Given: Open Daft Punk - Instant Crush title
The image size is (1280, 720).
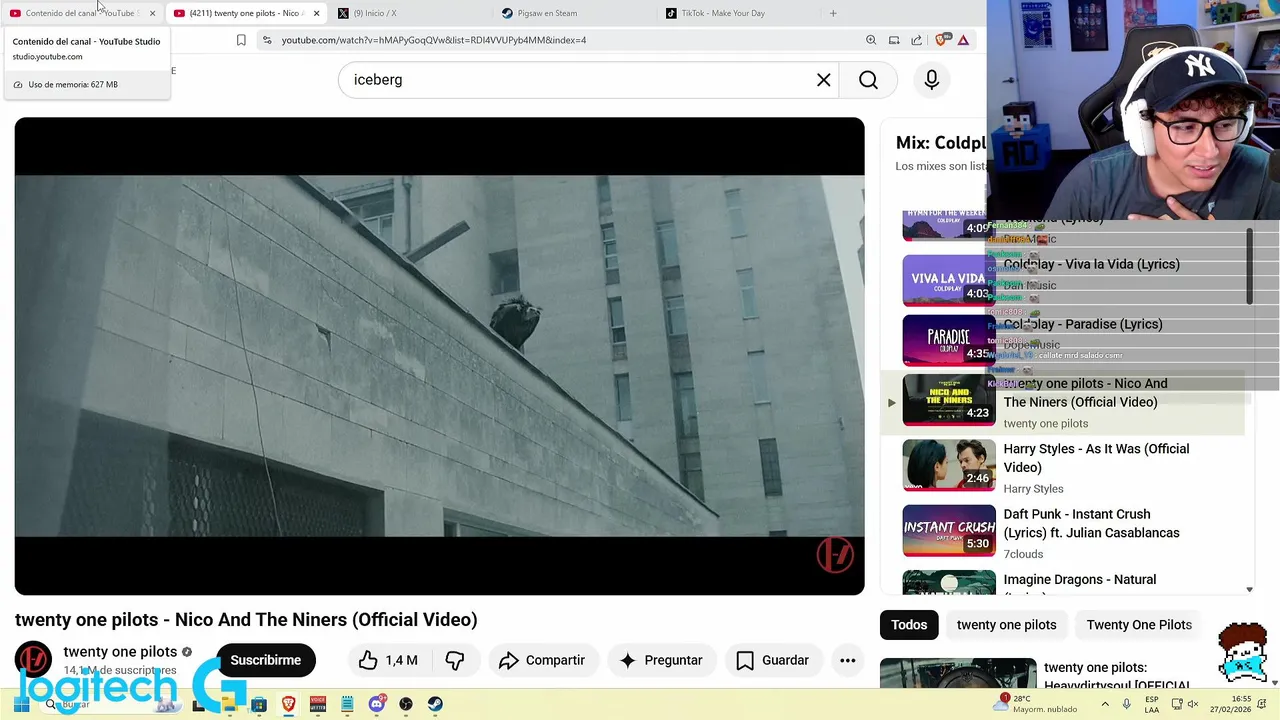Looking at the screenshot, I should click(1091, 523).
